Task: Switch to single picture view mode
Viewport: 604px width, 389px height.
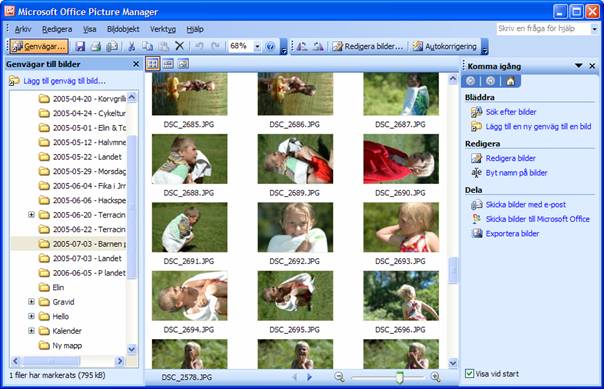Action: coord(183,64)
